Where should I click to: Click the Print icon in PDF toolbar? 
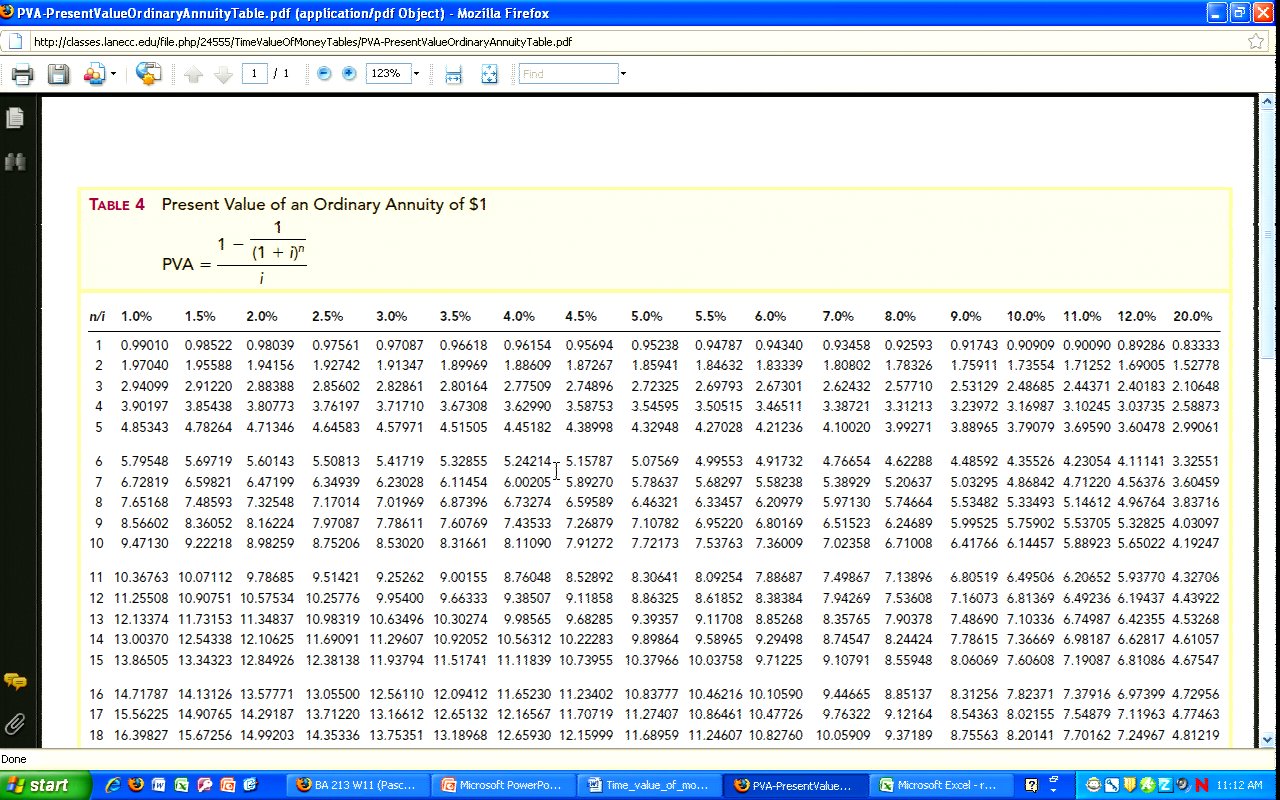[x=22, y=74]
